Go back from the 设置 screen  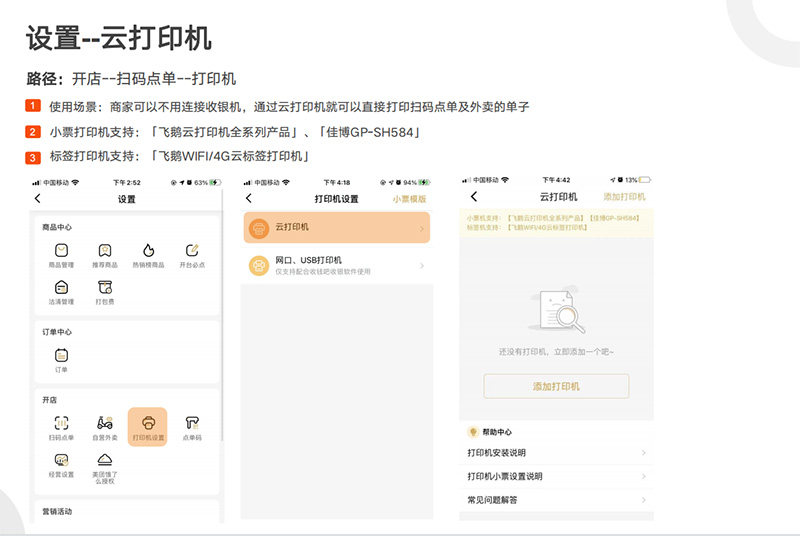pyautogui.click(x=37, y=199)
